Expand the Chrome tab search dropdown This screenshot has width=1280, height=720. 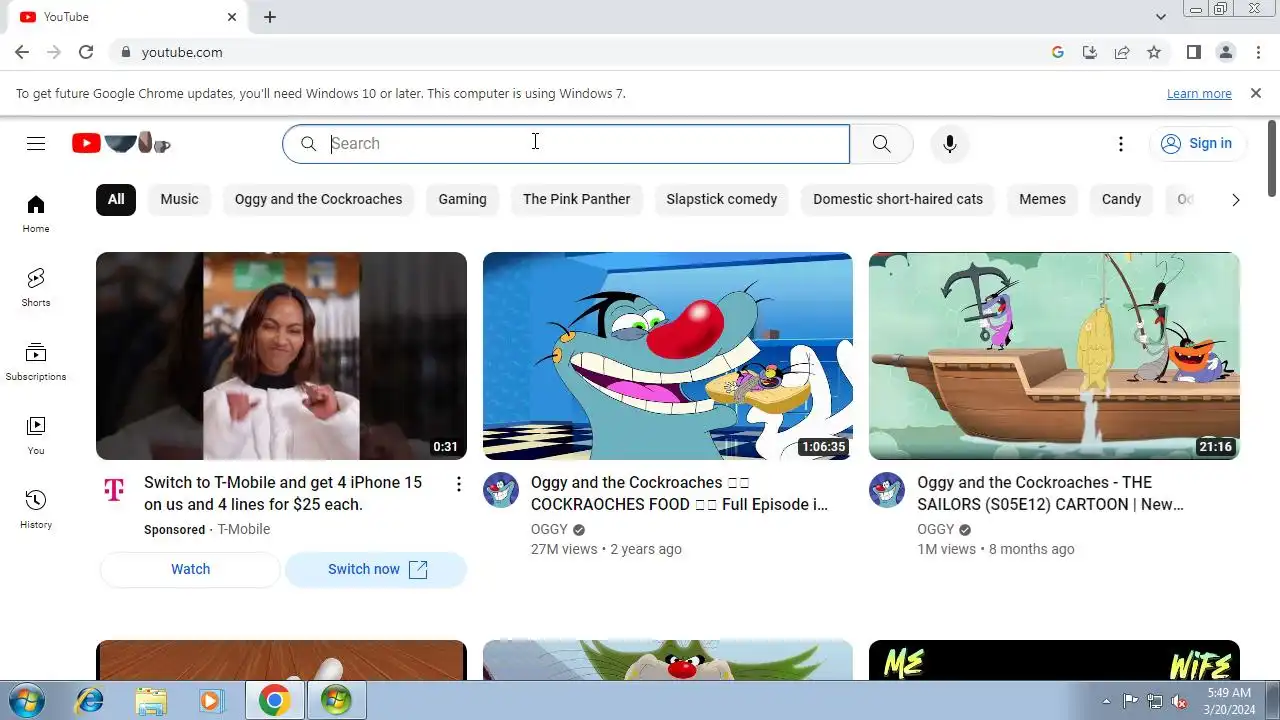click(x=1161, y=17)
